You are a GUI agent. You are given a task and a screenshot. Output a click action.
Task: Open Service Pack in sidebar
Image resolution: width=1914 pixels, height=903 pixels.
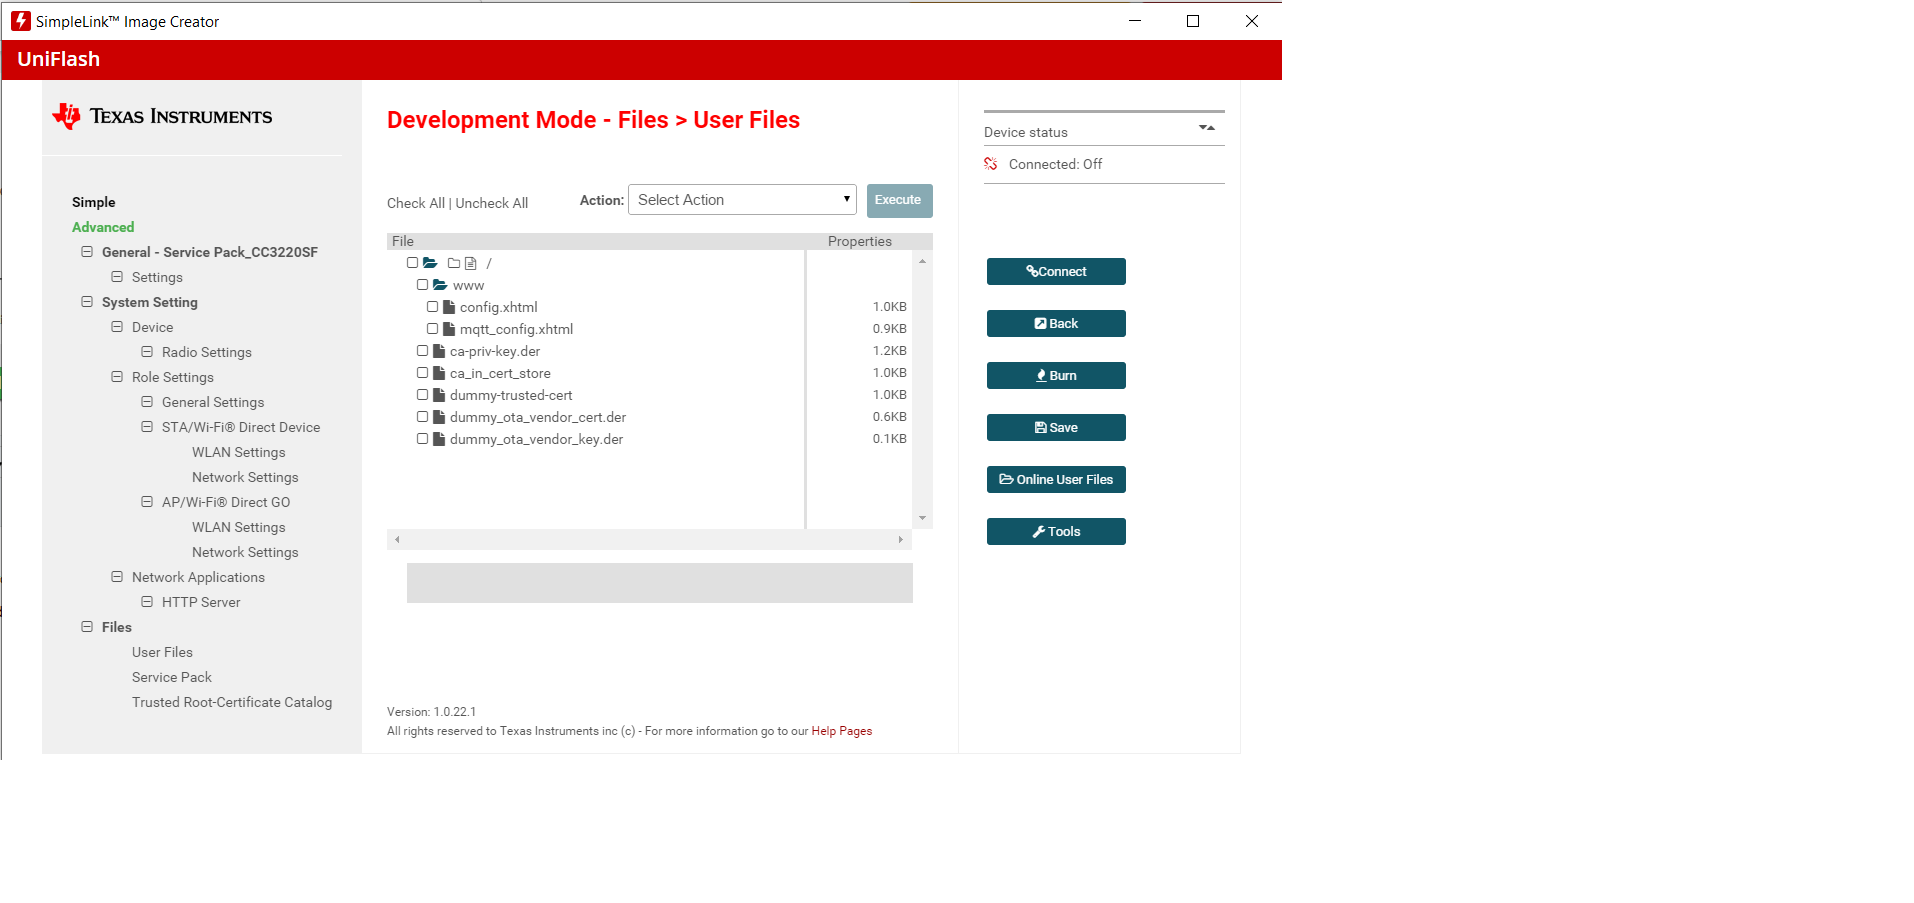(x=172, y=677)
